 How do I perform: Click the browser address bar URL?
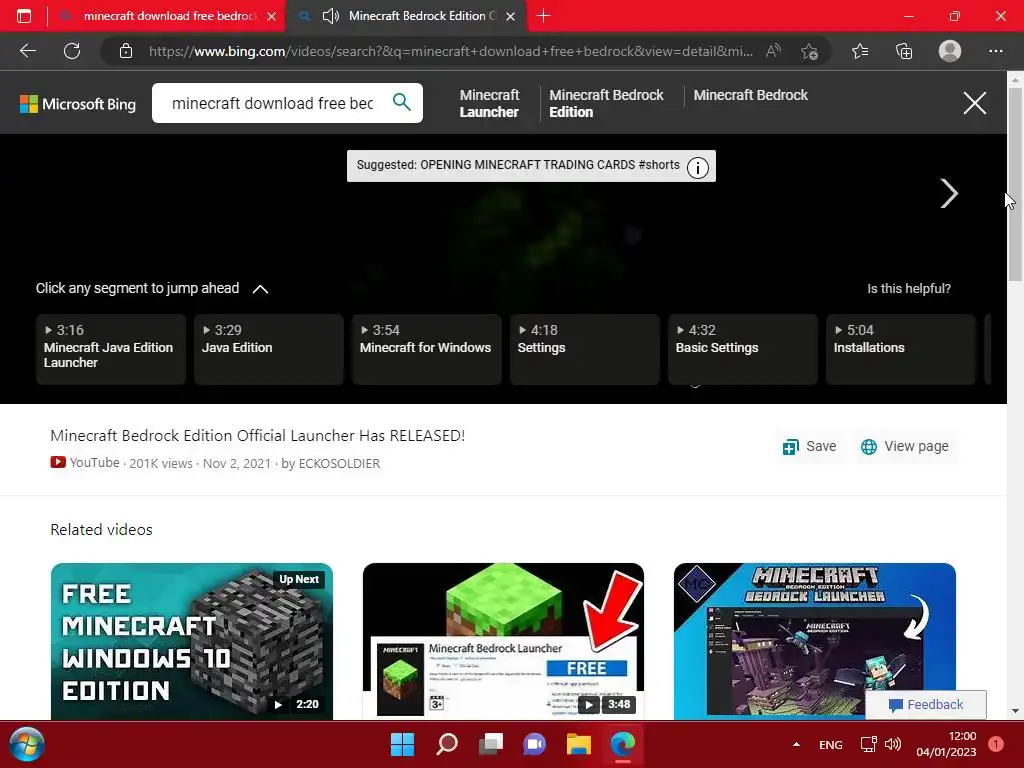(x=451, y=51)
